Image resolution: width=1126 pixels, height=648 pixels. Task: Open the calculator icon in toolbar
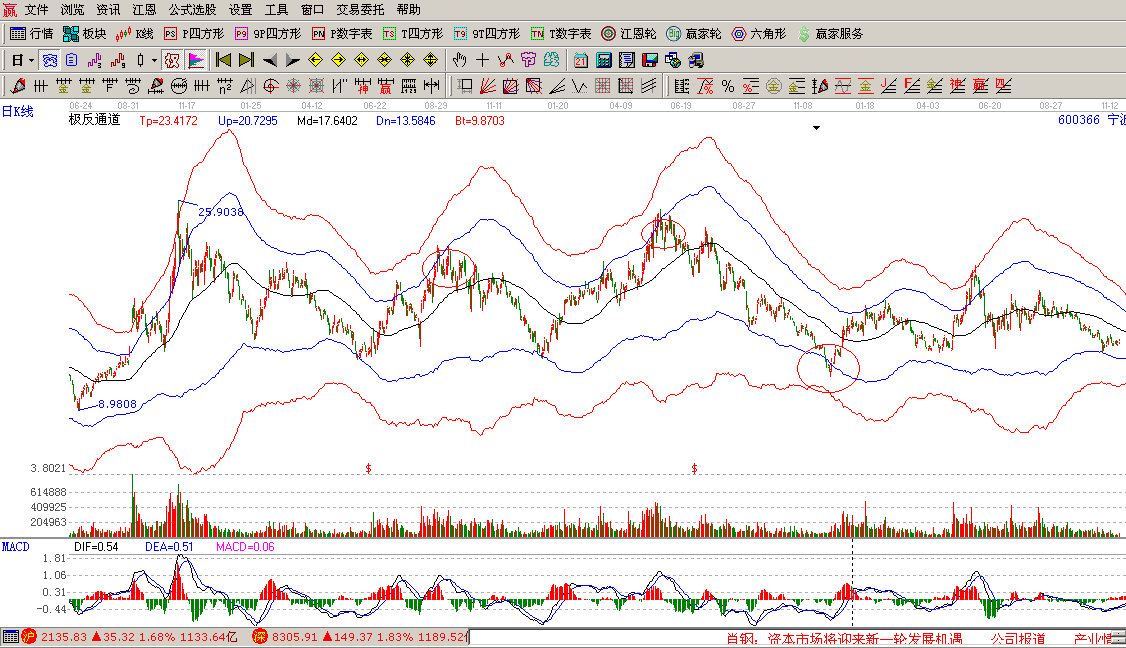point(604,59)
